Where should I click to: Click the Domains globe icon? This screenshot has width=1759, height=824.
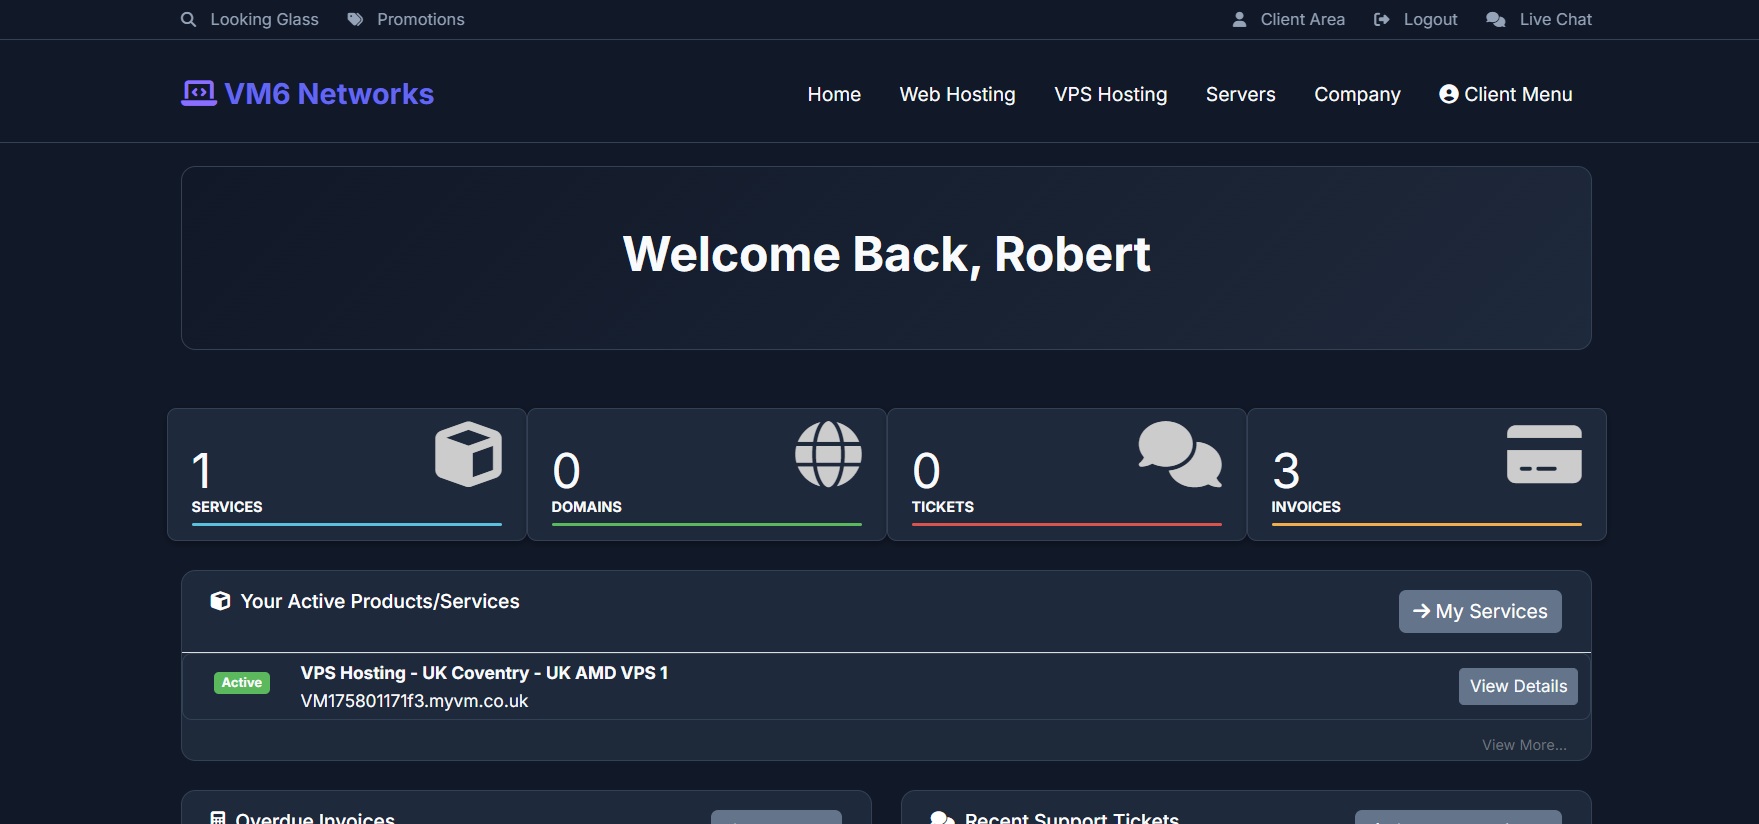[828, 454]
